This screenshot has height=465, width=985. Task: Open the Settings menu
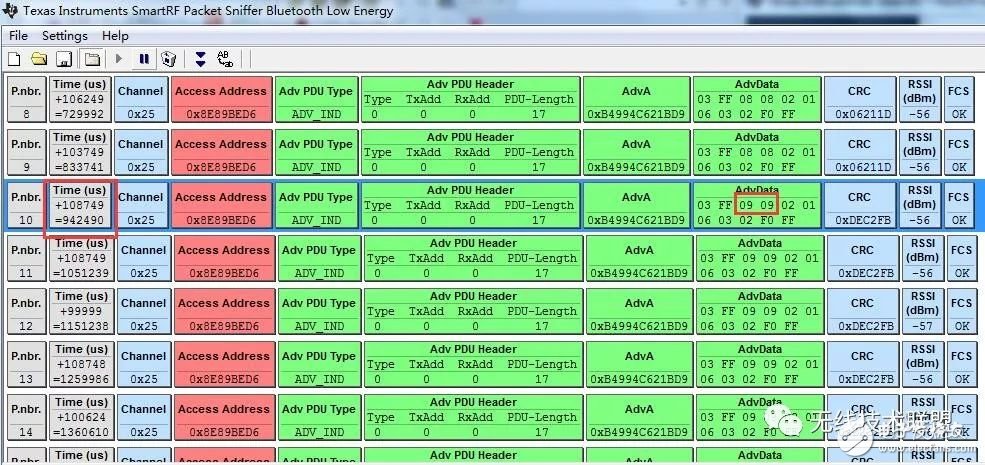(x=65, y=36)
